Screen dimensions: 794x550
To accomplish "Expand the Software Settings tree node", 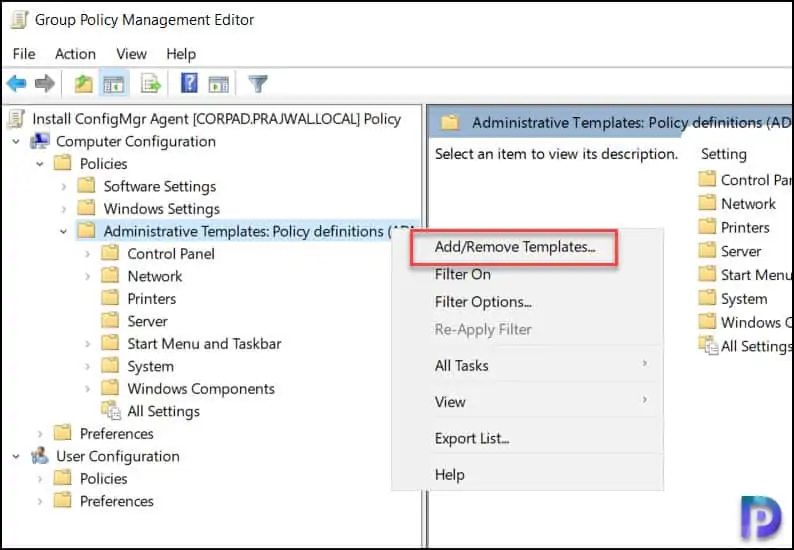I will click(x=64, y=186).
